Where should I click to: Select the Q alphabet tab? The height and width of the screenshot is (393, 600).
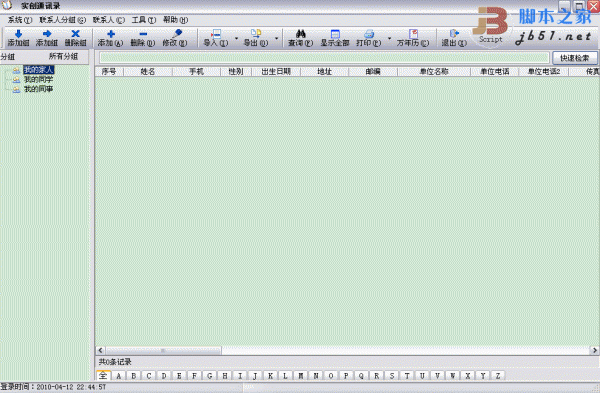pos(361,376)
